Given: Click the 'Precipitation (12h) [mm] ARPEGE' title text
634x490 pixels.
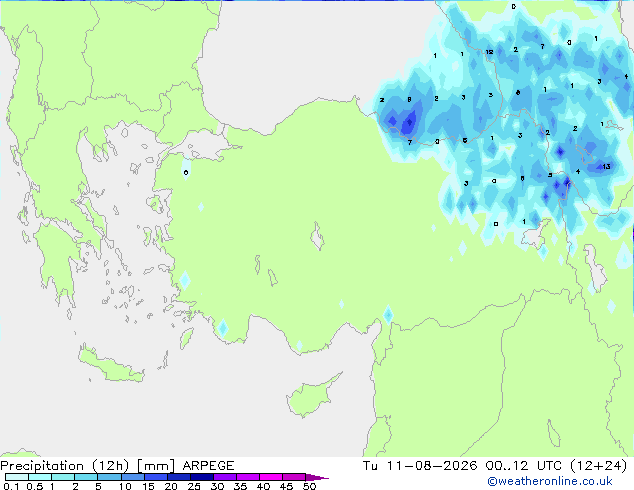Looking at the screenshot, I should tap(117, 466).
